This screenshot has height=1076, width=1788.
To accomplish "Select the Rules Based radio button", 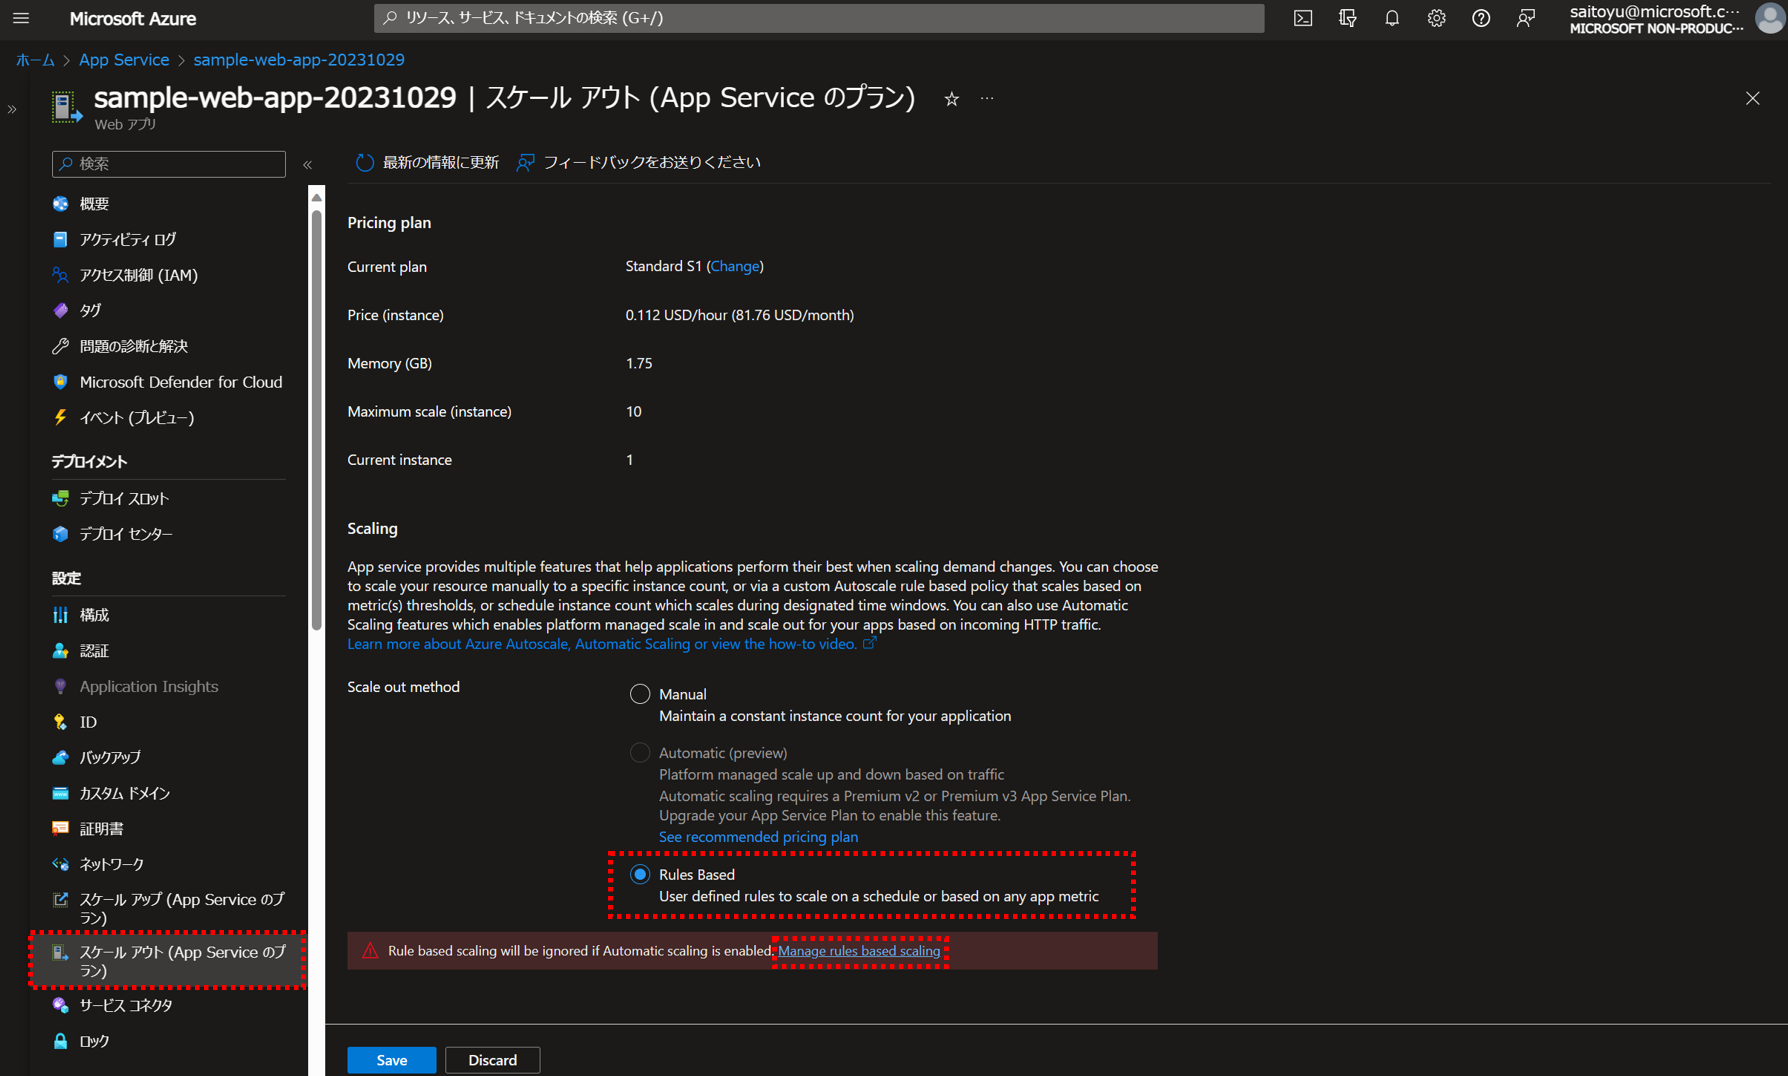I will click(x=640, y=875).
